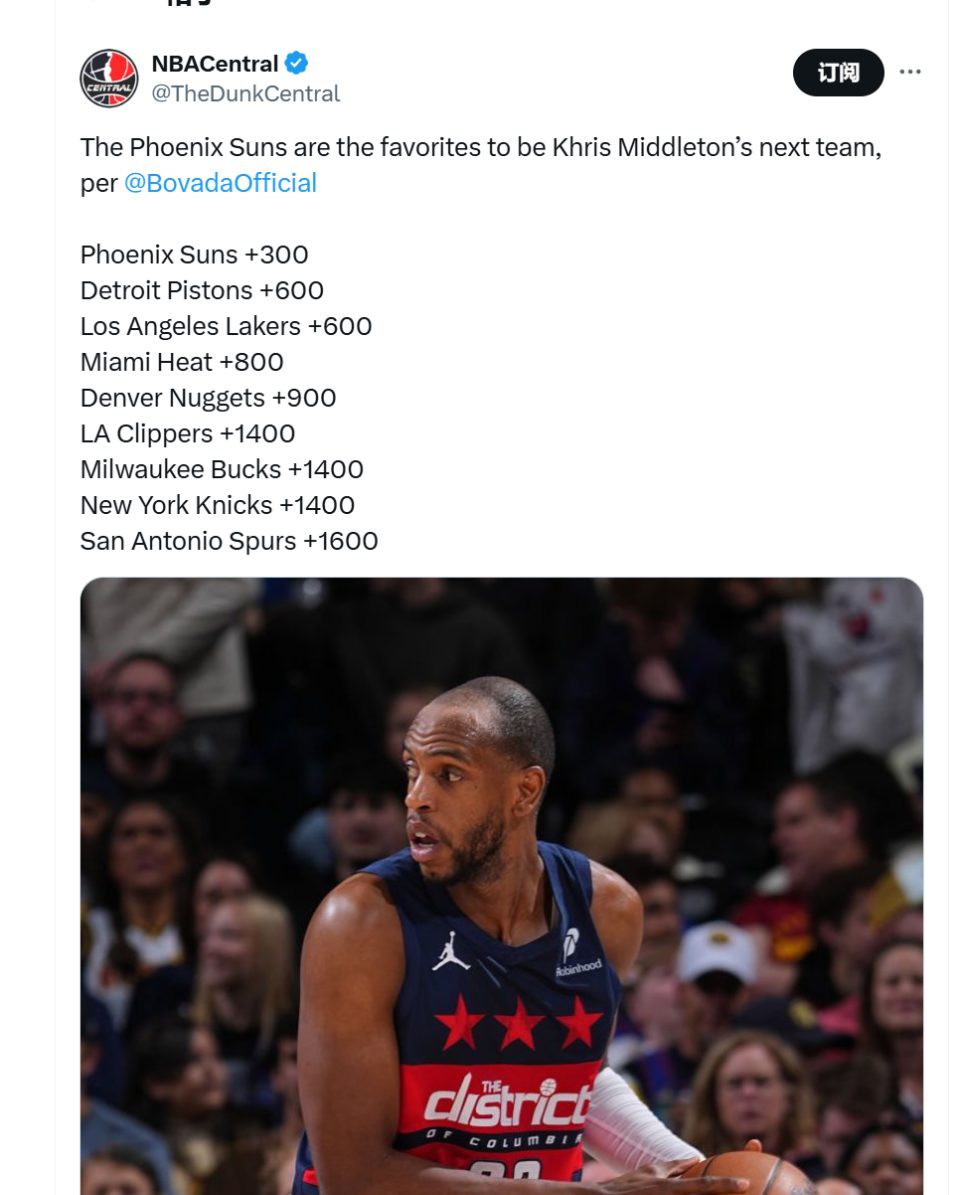The image size is (960, 1195).
Task: Open the Khris Middleton photo
Action: click(501, 886)
